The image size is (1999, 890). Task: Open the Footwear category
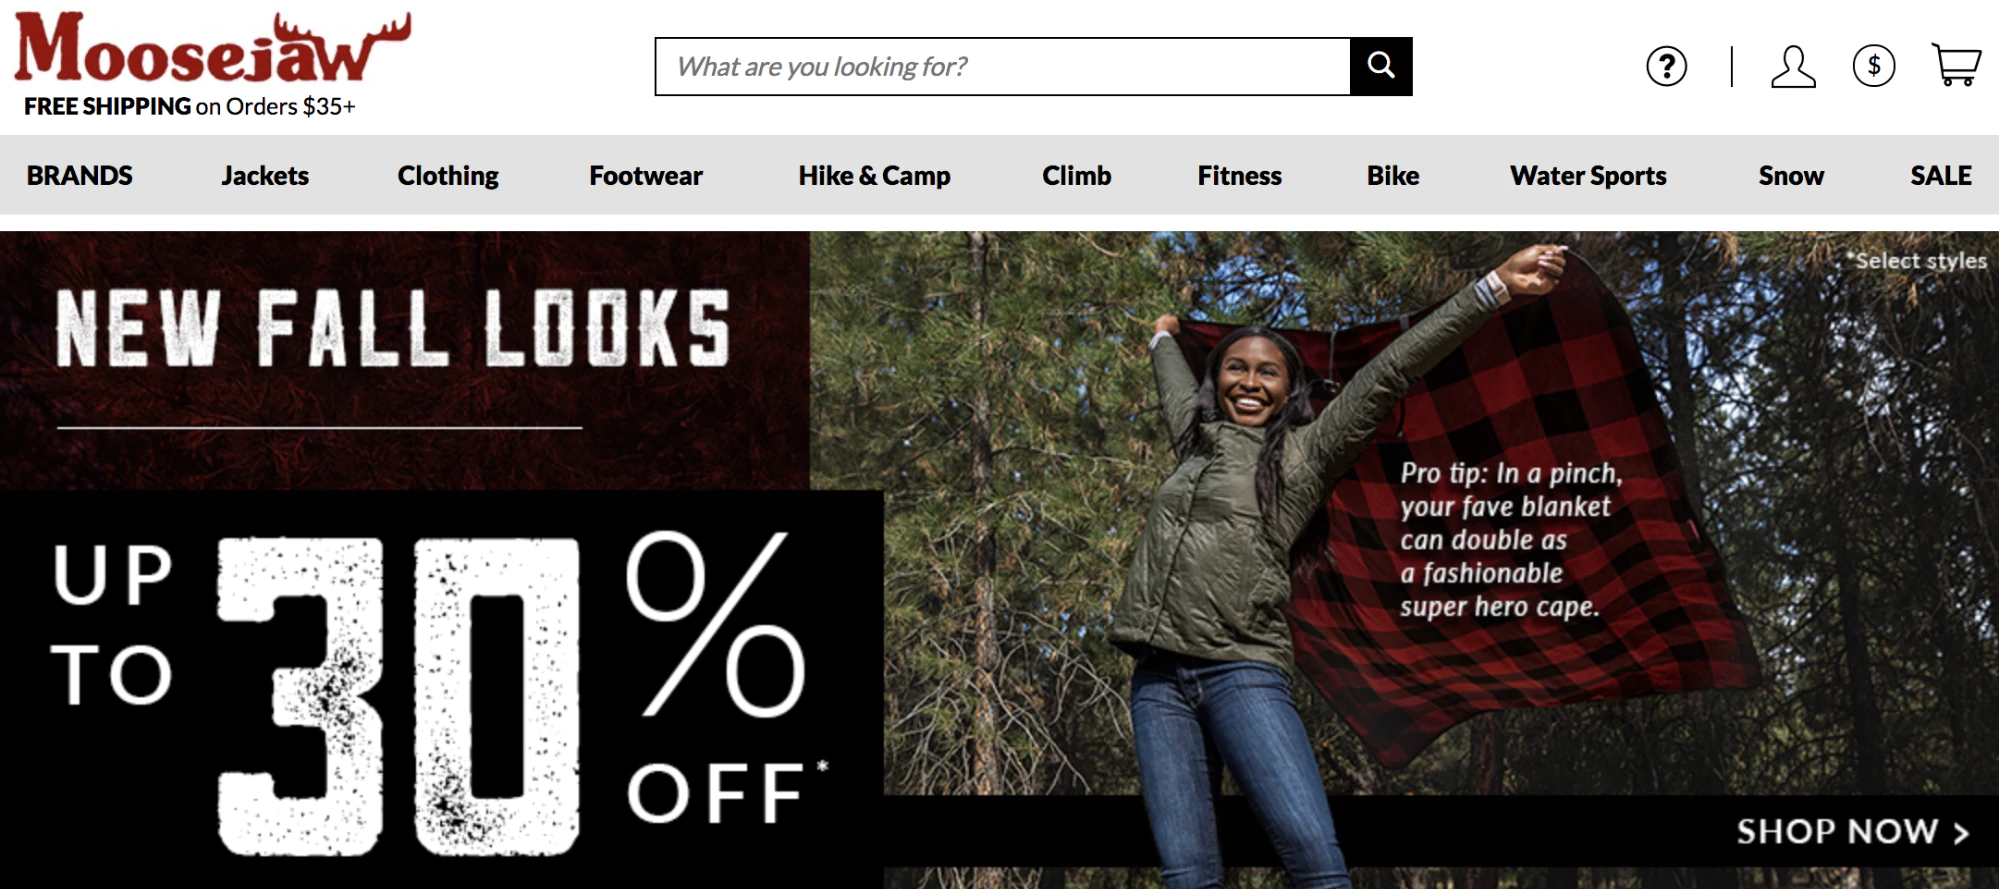tap(646, 175)
